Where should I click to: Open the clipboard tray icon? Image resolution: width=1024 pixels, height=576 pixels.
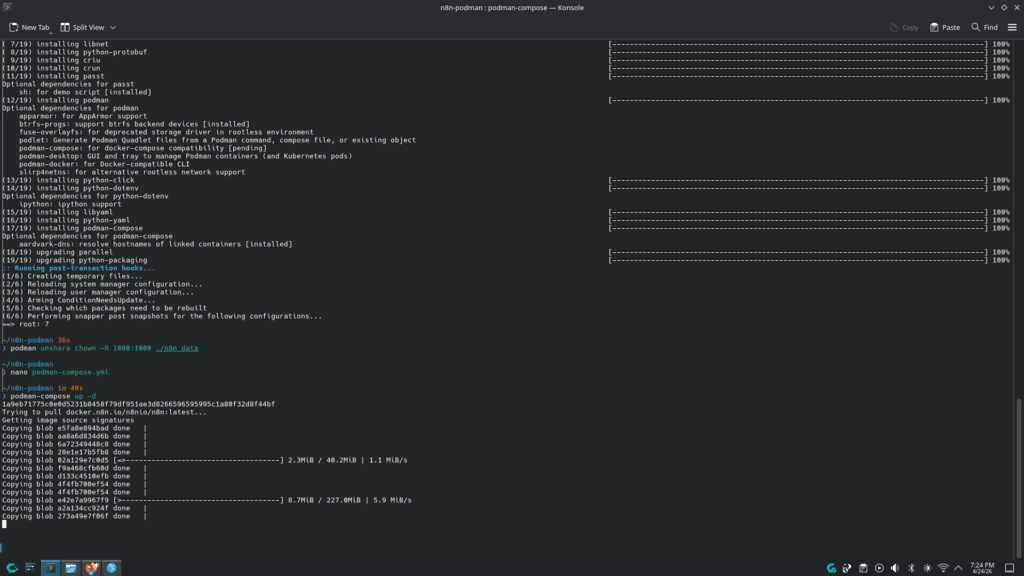(x=863, y=568)
